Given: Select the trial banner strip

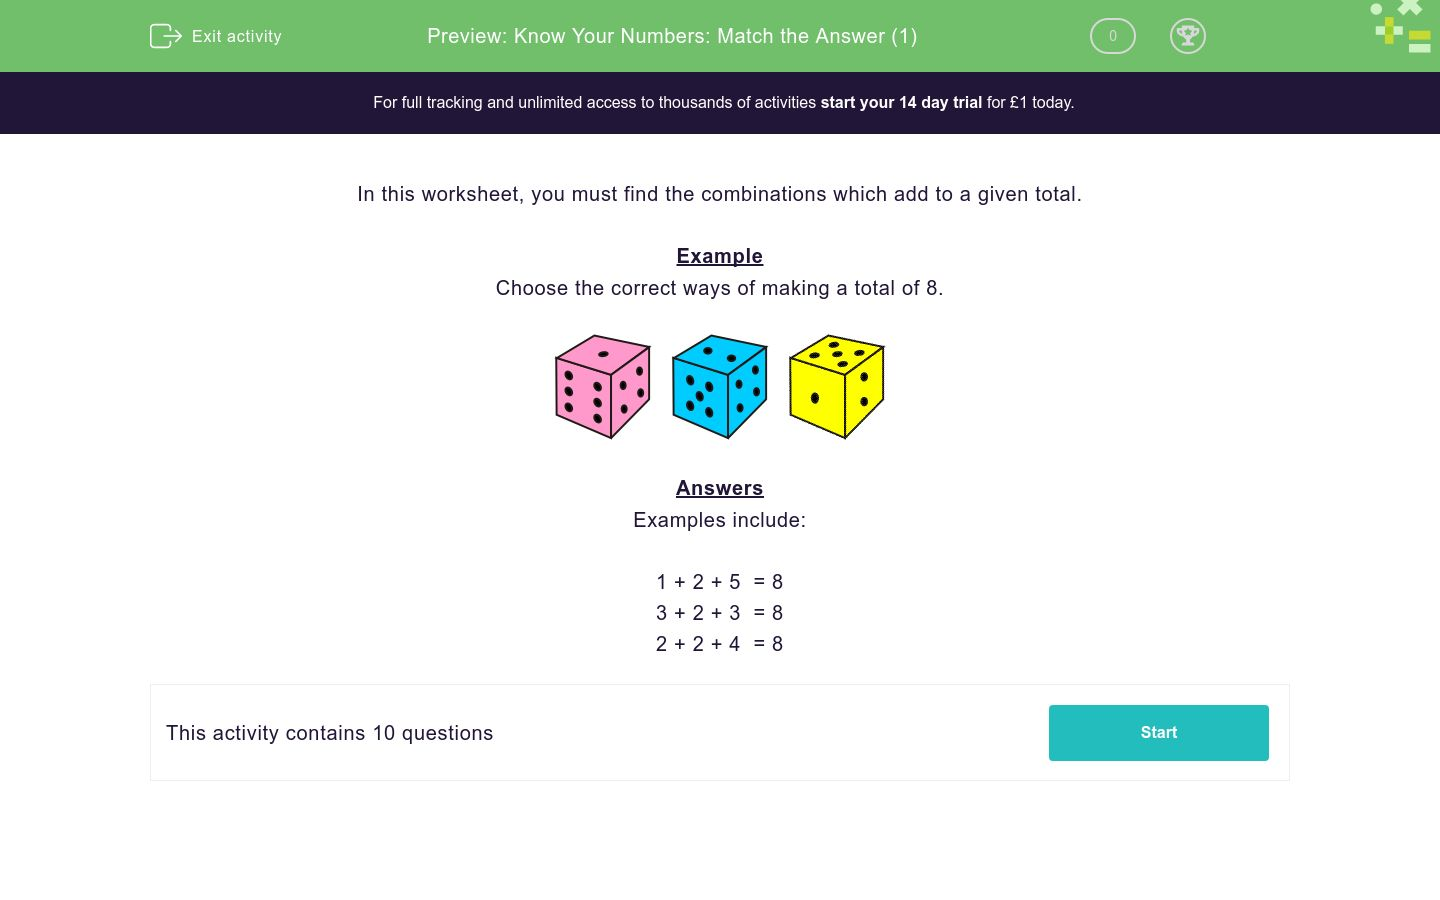Looking at the screenshot, I should point(720,102).
